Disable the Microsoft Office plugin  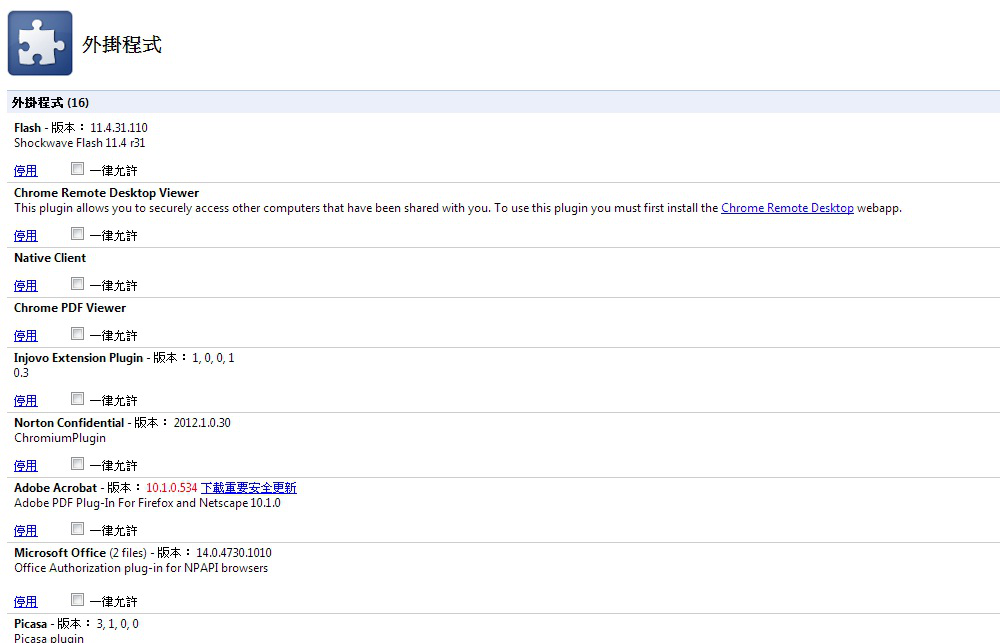[x=26, y=601]
